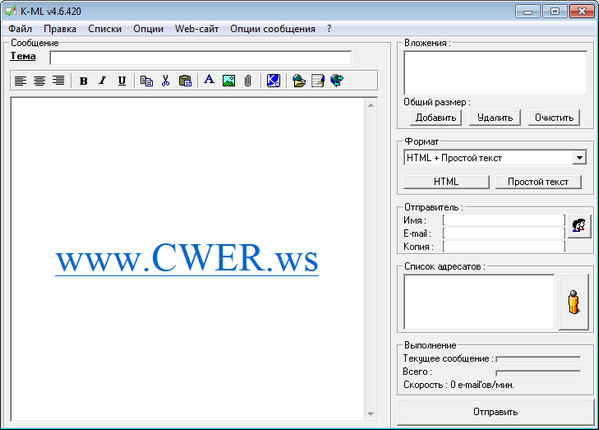599x430 pixels.
Task: Switch to HTML format button
Action: tap(446, 182)
